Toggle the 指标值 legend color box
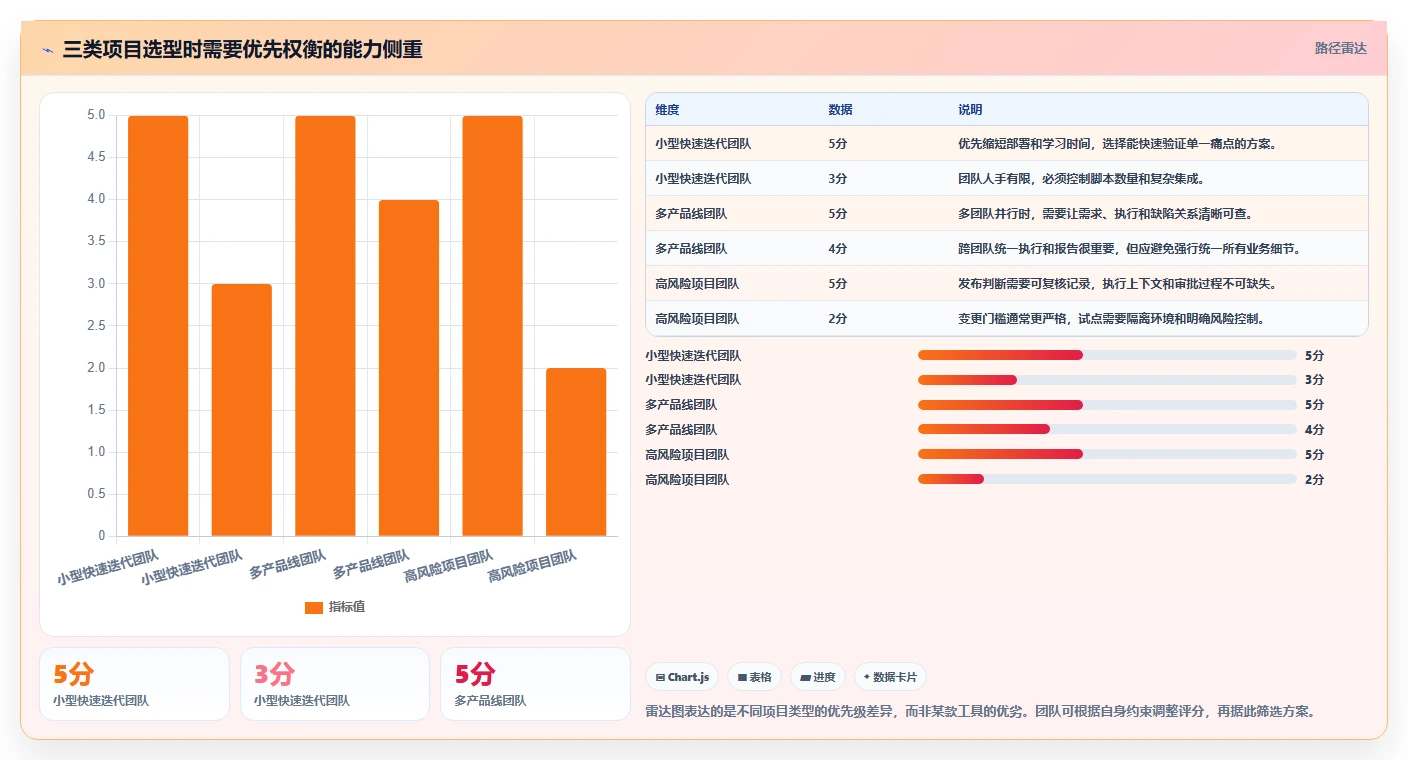This screenshot has width=1408, height=760. (x=313, y=607)
